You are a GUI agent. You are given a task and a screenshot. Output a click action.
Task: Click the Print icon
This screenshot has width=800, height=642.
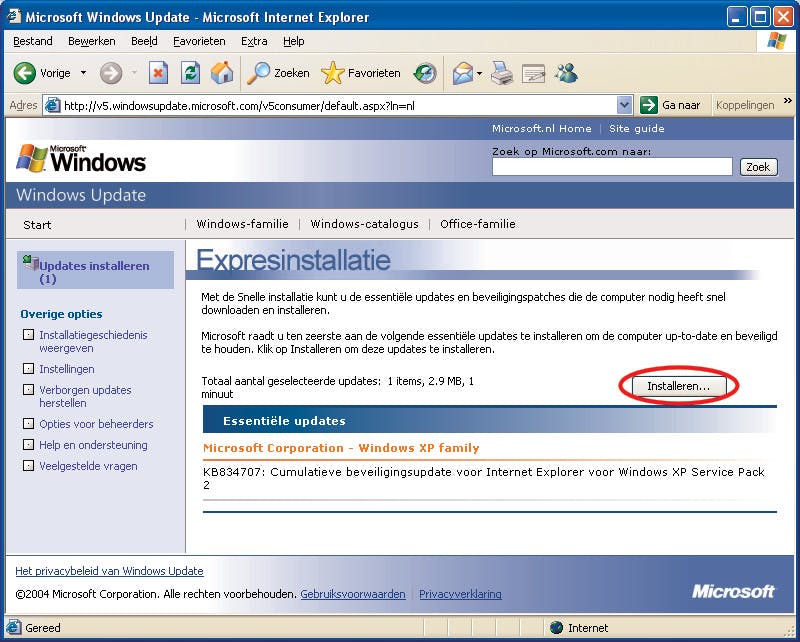pos(502,73)
